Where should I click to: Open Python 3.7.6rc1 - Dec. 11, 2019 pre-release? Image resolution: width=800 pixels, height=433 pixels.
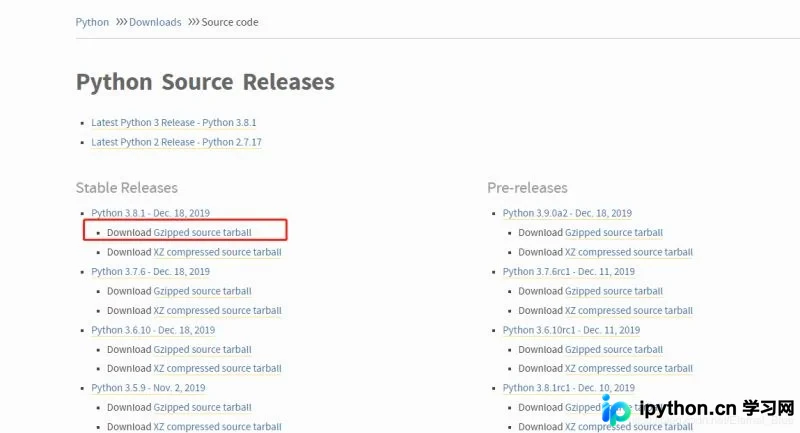[x=568, y=271]
